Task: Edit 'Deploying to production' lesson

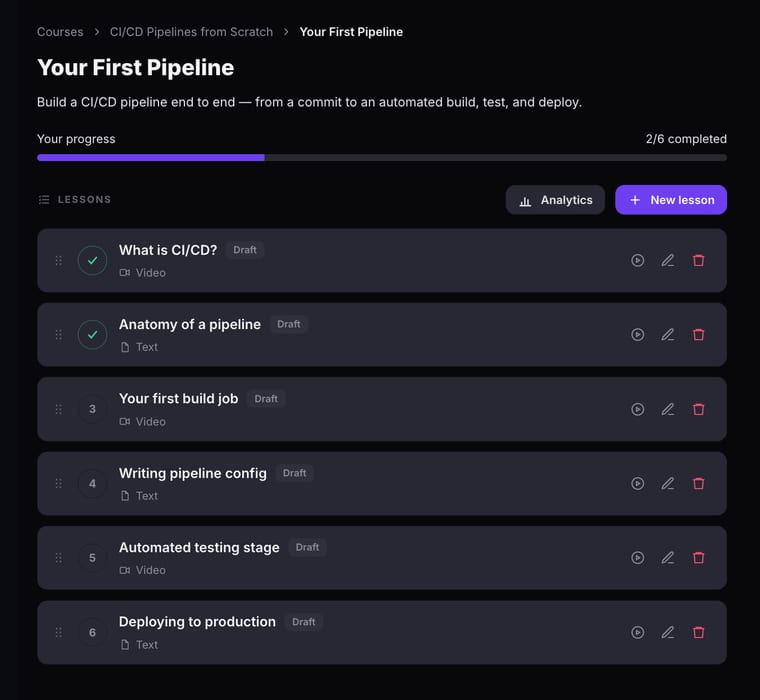Action: coord(668,632)
